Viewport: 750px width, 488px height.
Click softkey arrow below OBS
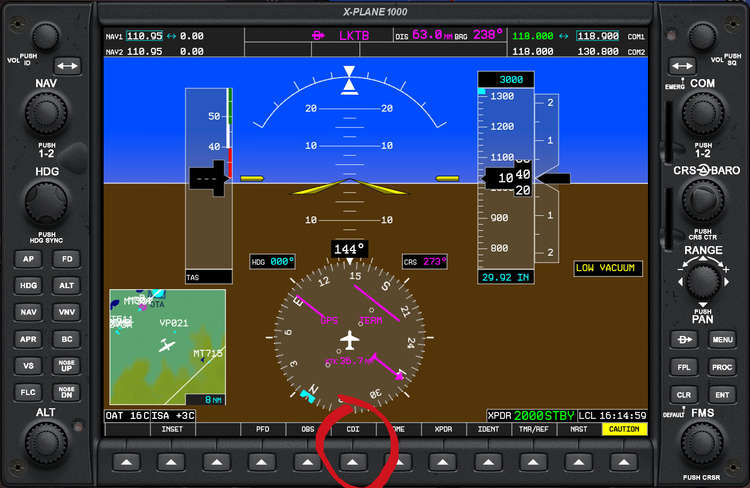click(307, 463)
